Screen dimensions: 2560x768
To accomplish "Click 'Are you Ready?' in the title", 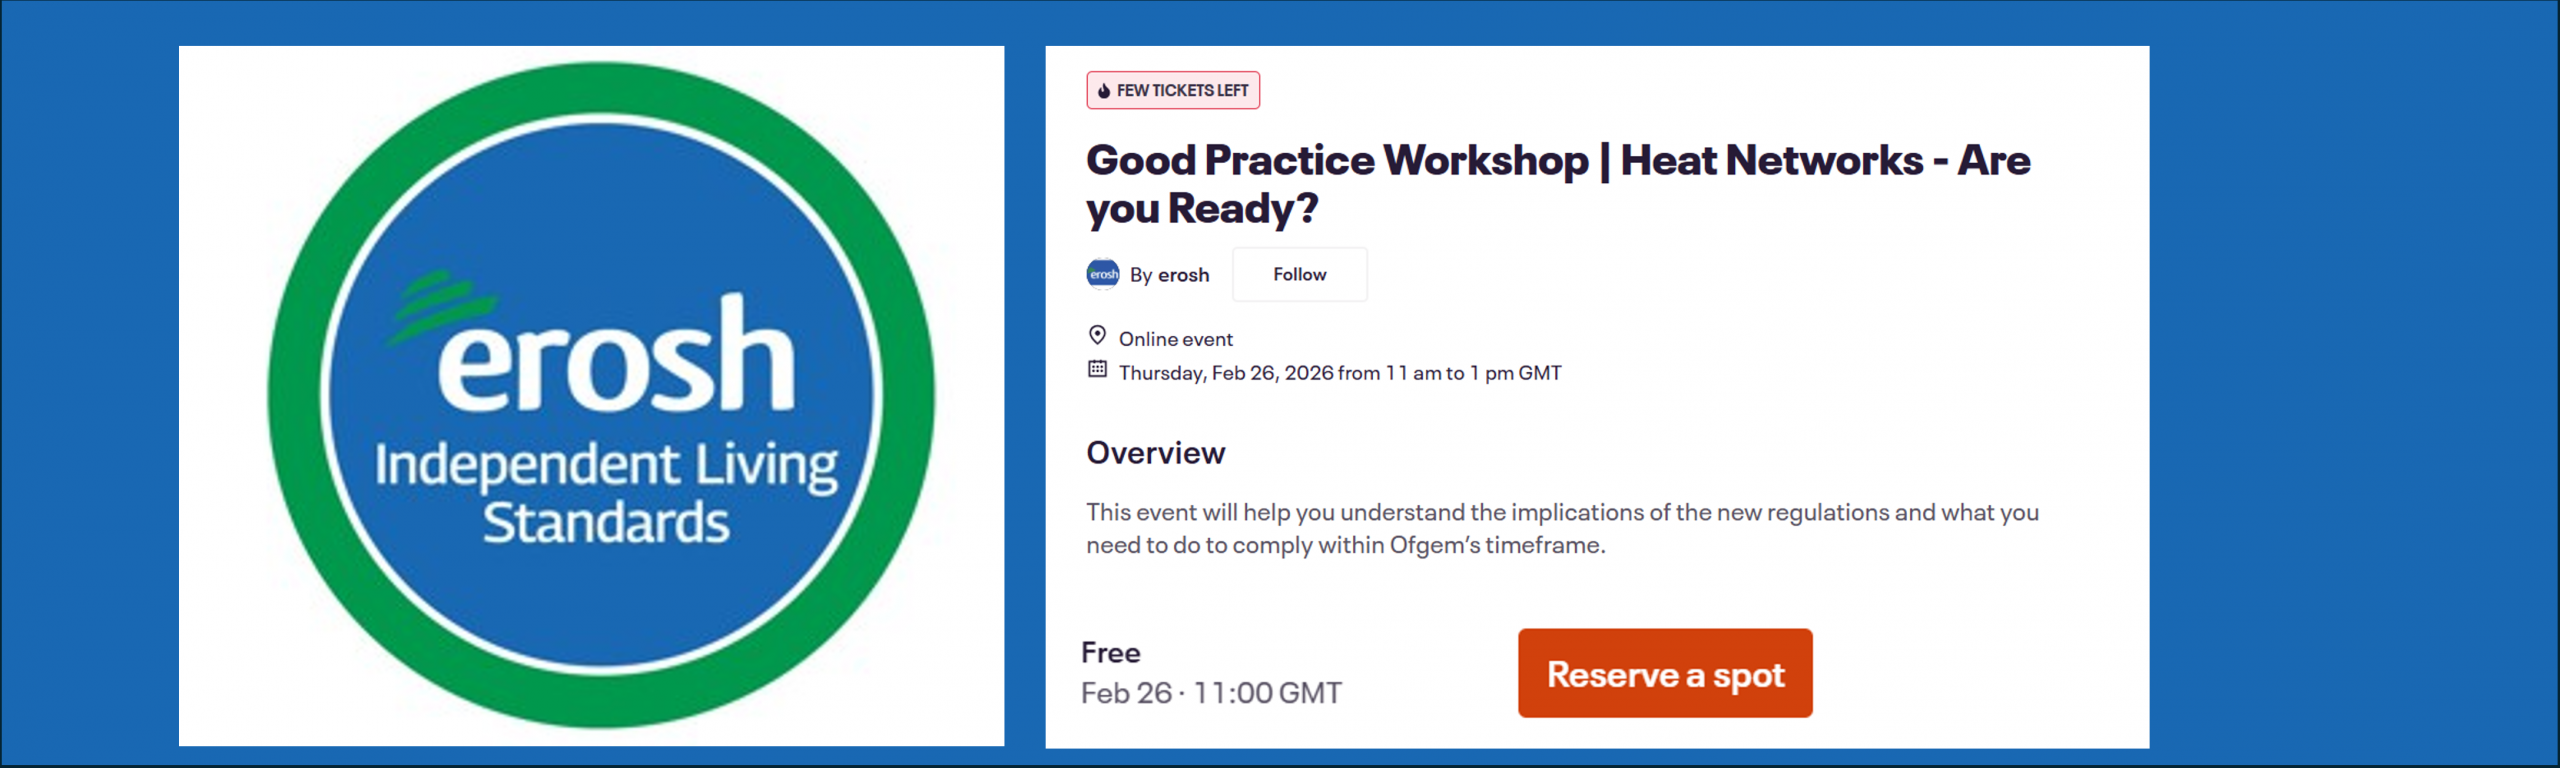I will 1200,209.
